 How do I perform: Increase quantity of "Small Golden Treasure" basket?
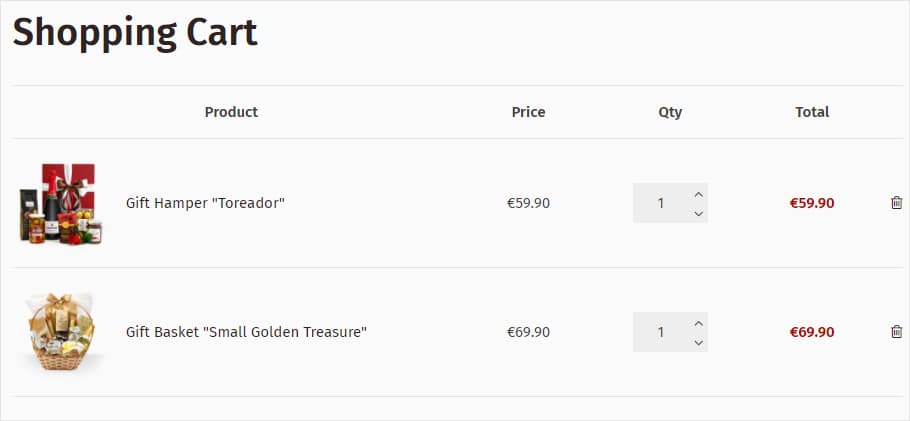[x=698, y=323]
